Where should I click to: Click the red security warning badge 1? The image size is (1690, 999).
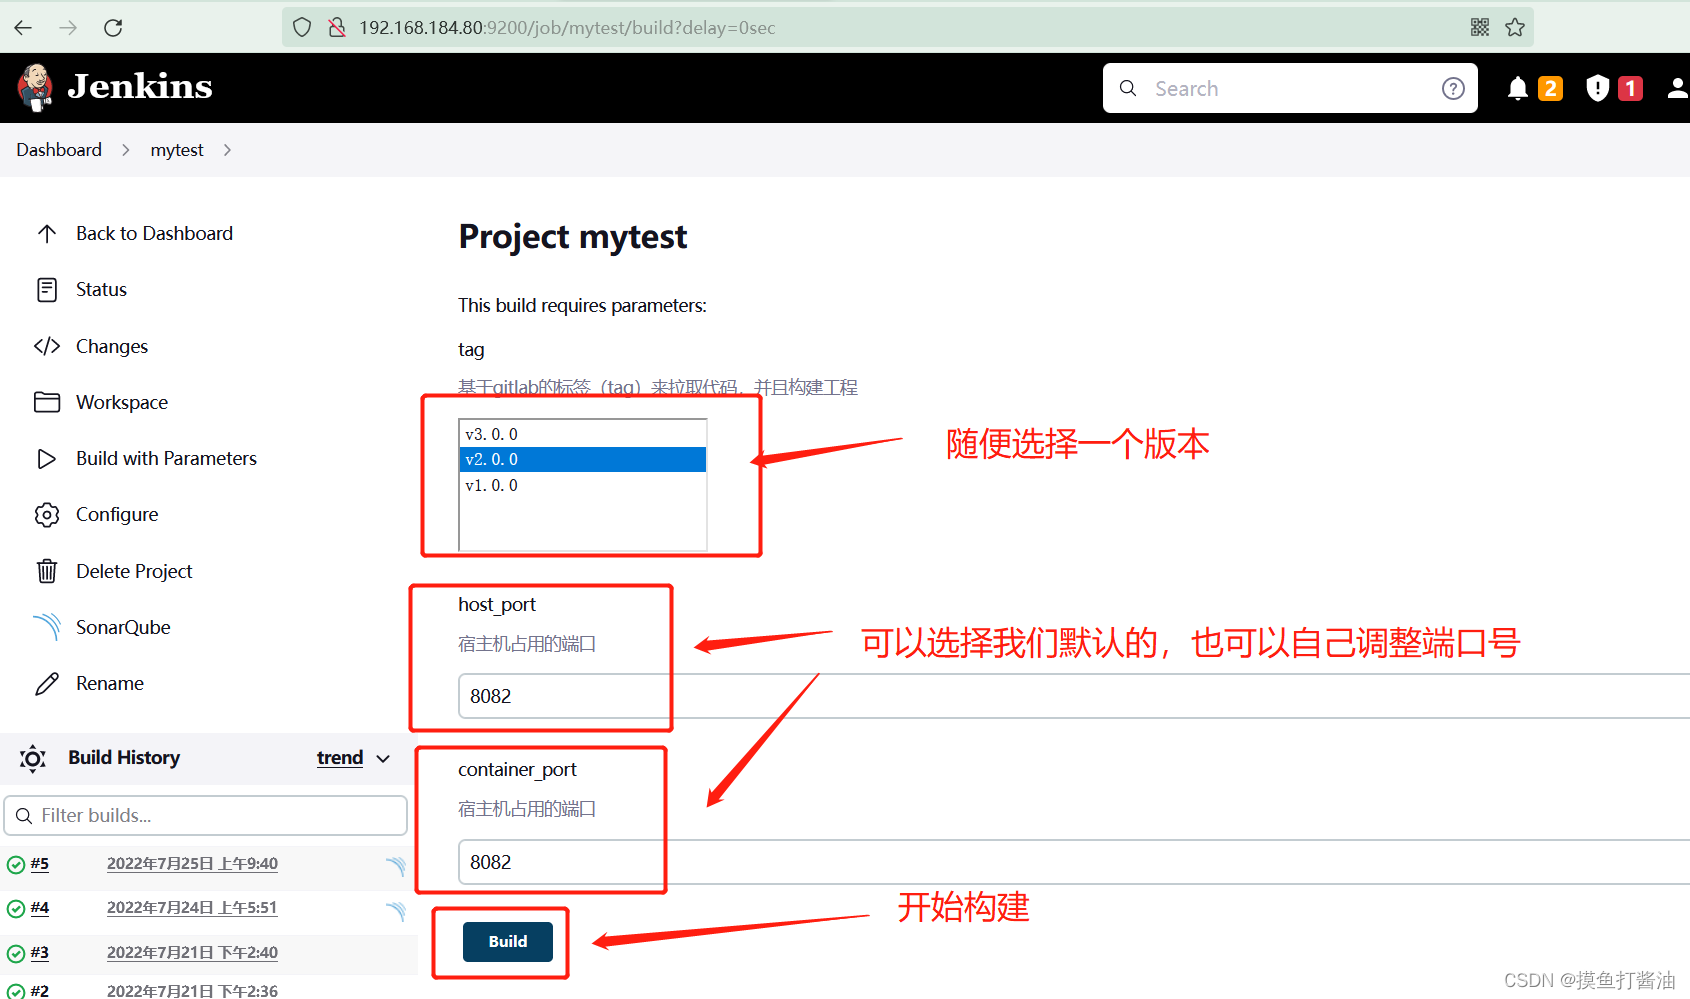pyautogui.click(x=1630, y=89)
